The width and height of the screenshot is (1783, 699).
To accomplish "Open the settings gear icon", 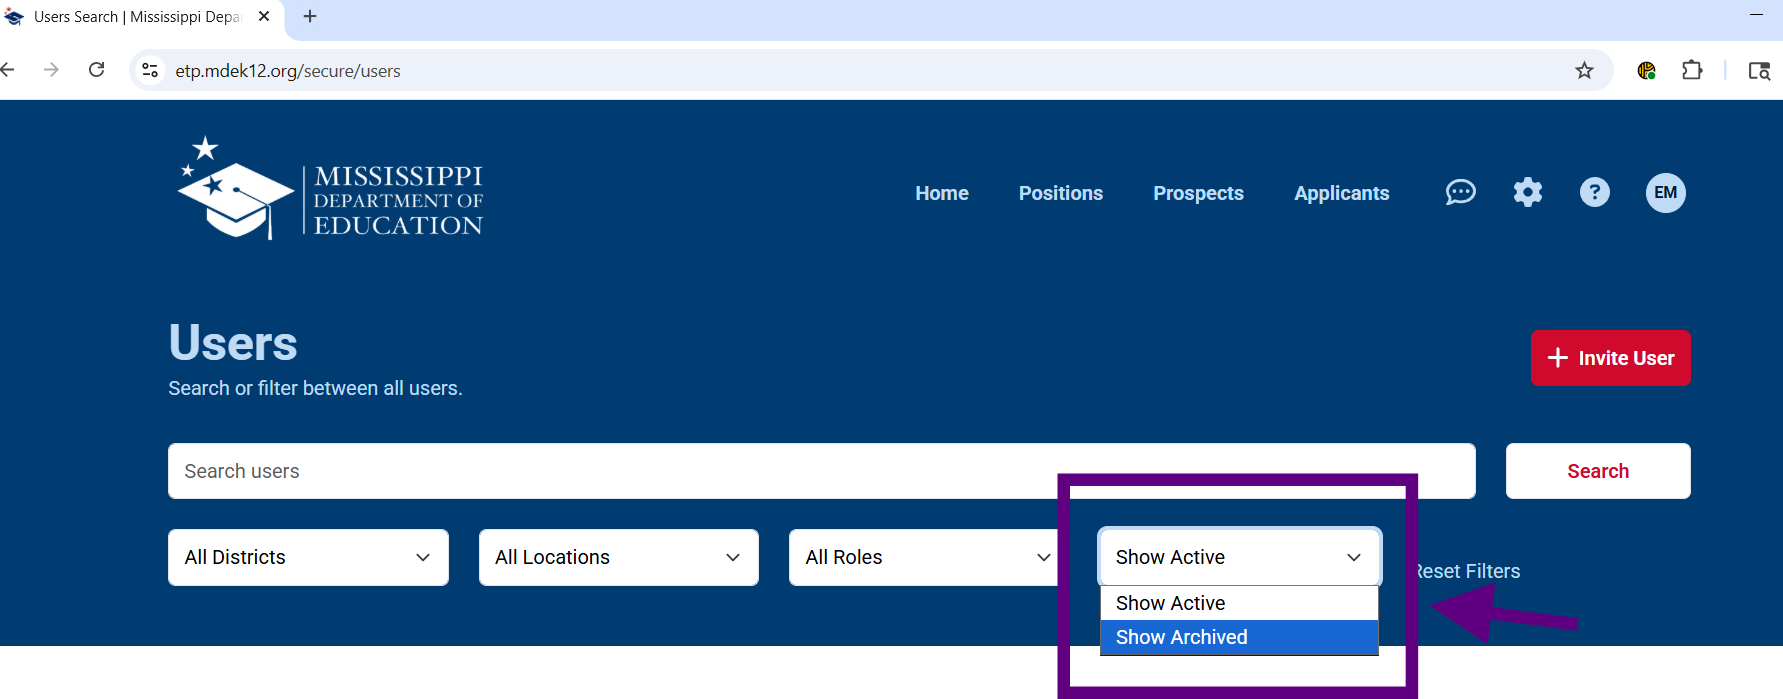I will 1527,192.
